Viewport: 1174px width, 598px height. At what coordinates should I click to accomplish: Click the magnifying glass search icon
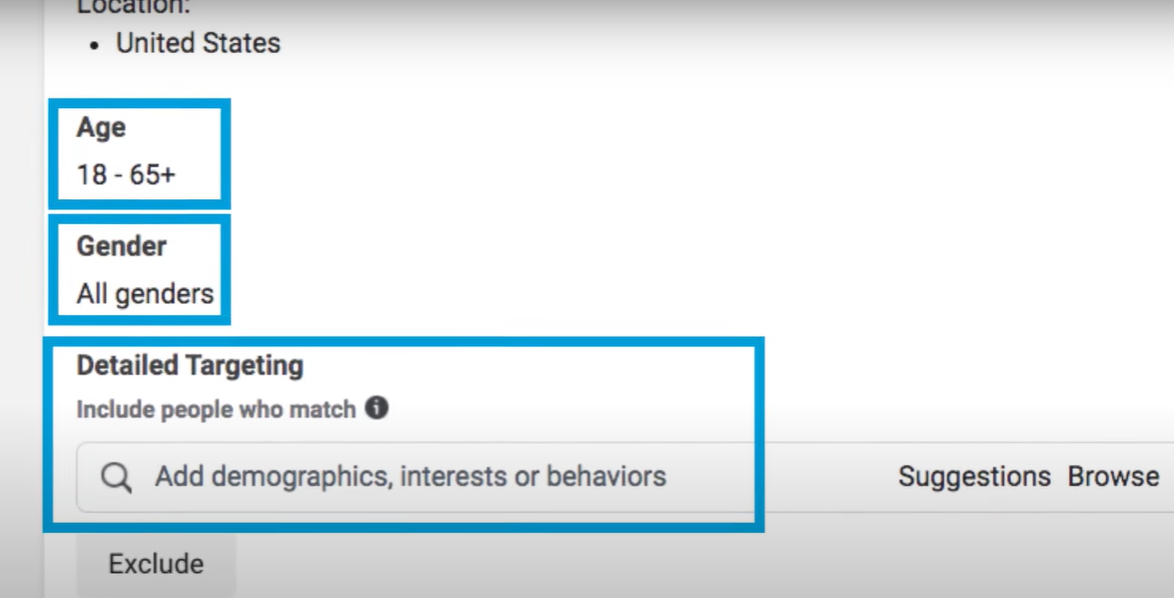[117, 477]
